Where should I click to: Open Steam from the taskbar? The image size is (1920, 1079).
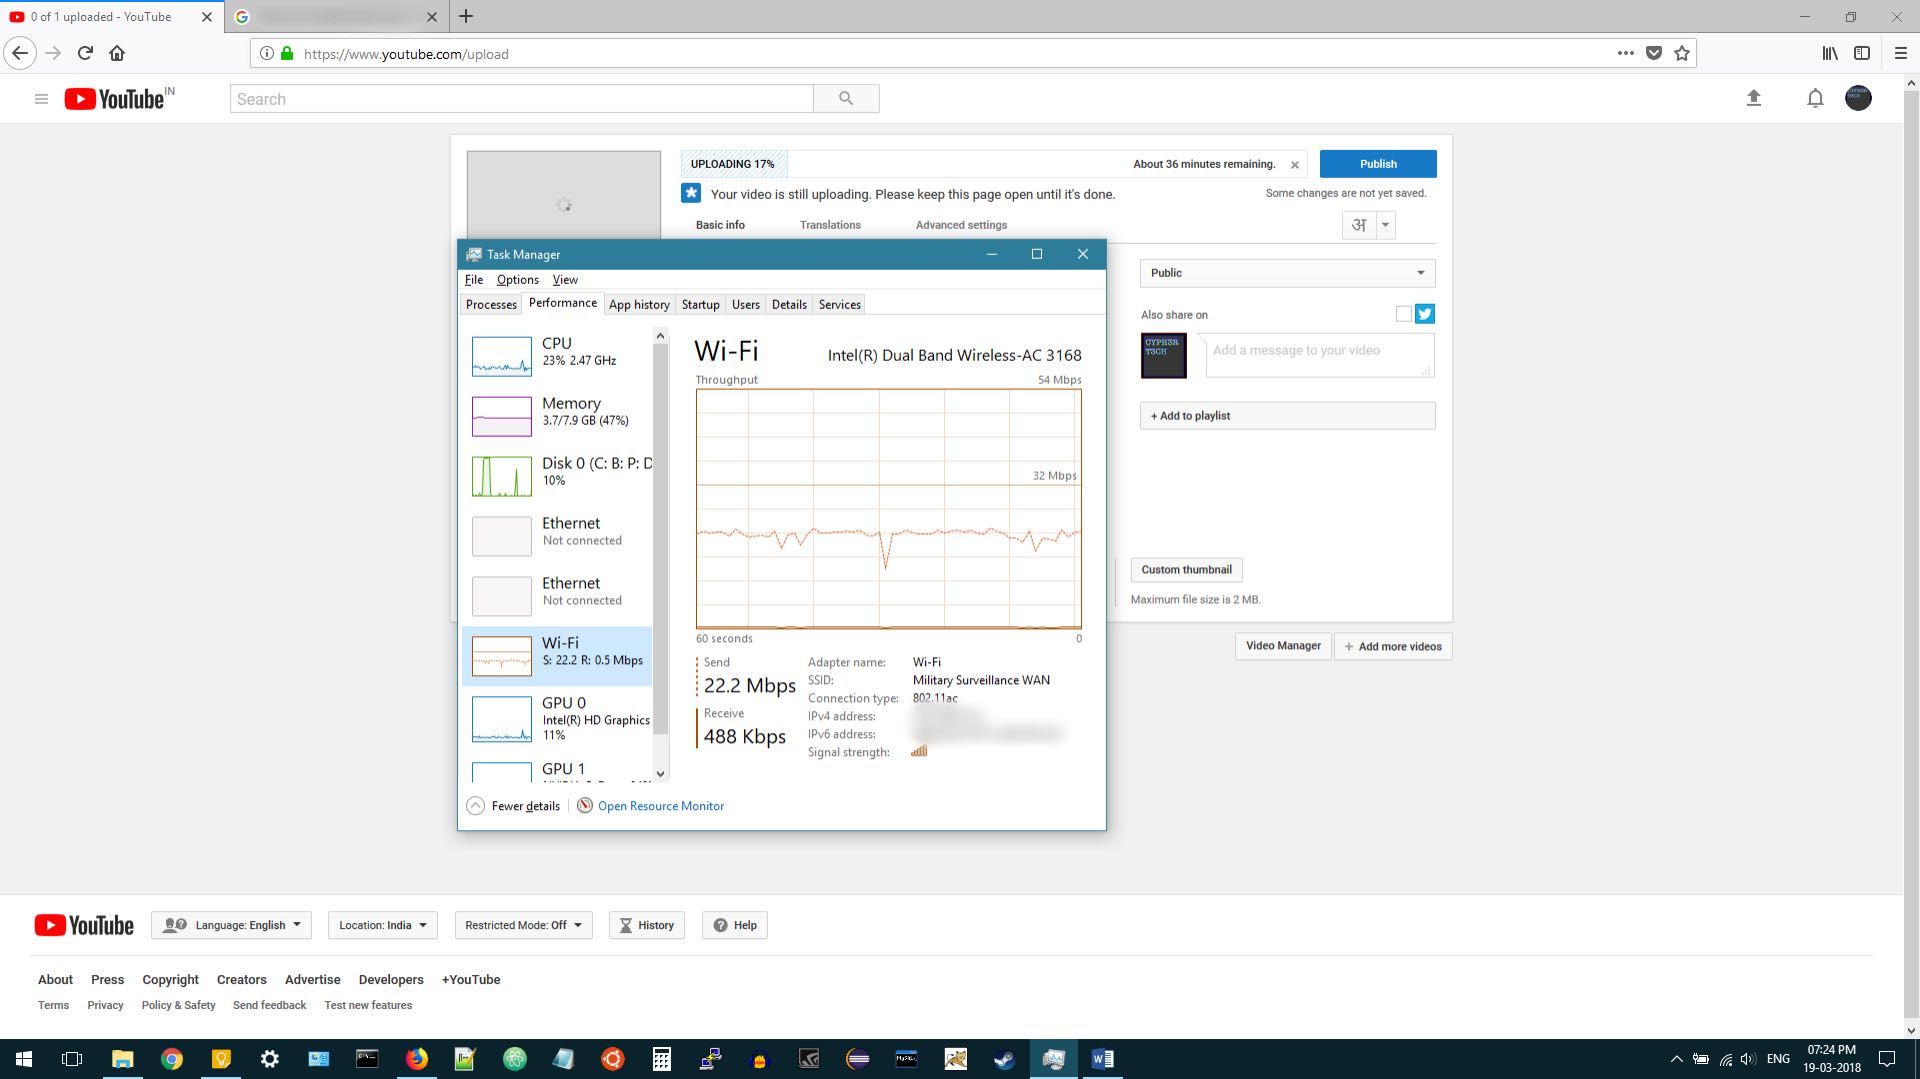pos(1004,1059)
